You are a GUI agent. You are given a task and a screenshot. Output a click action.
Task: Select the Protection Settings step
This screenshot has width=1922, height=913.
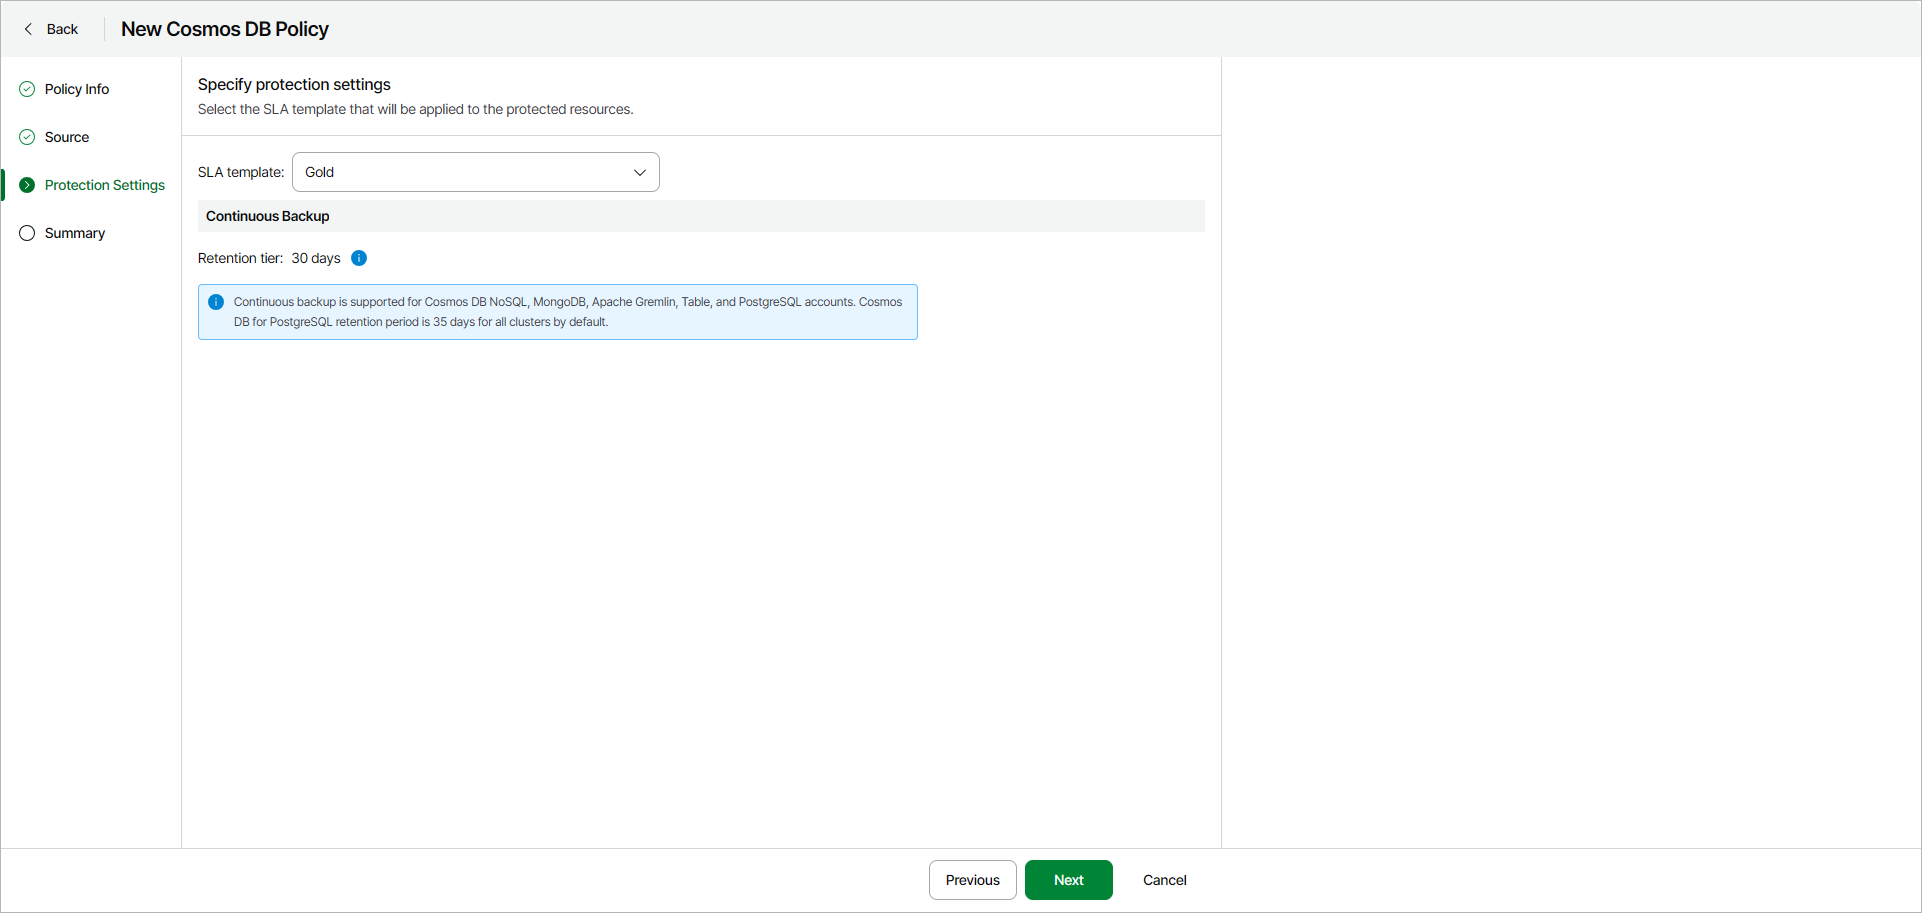(x=105, y=185)
